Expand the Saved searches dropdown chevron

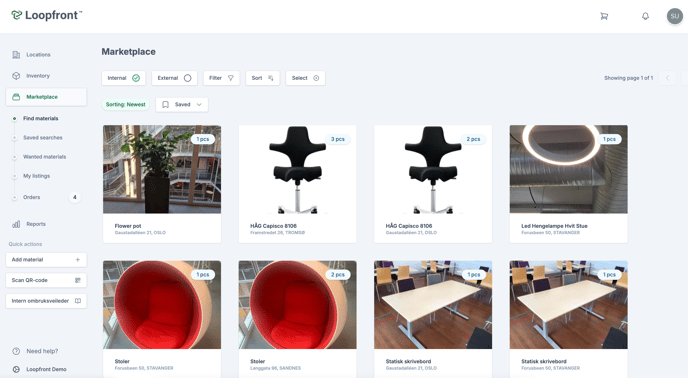[199, 104]
